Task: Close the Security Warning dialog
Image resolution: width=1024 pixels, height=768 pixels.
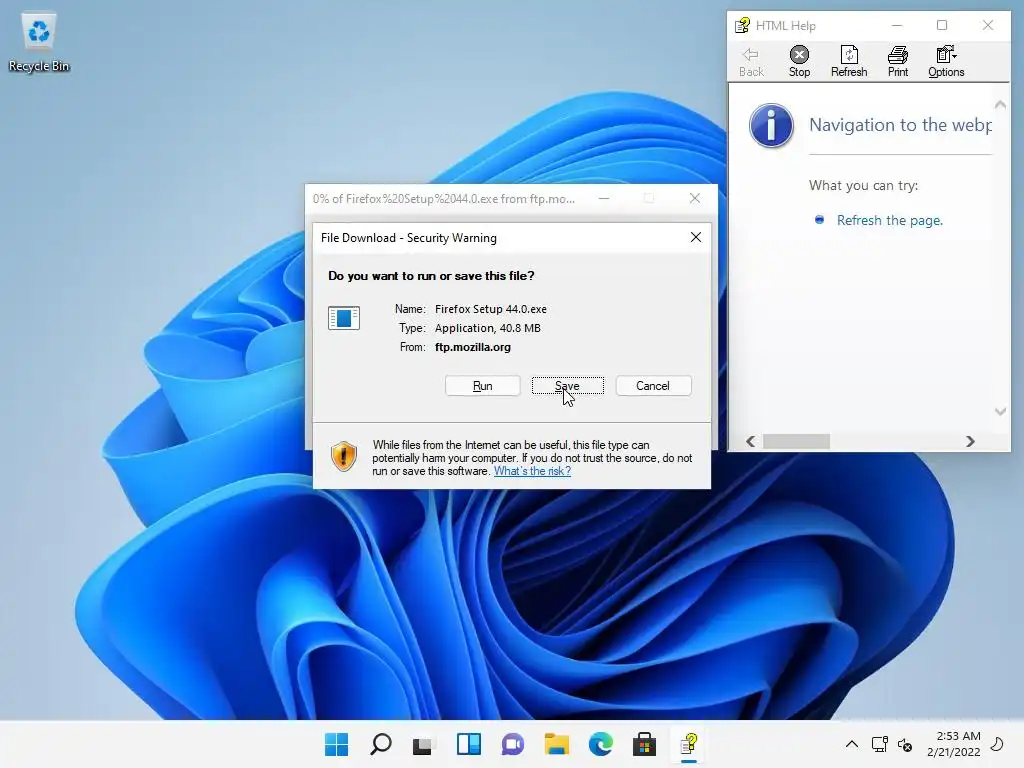Action: pos(696,238)
